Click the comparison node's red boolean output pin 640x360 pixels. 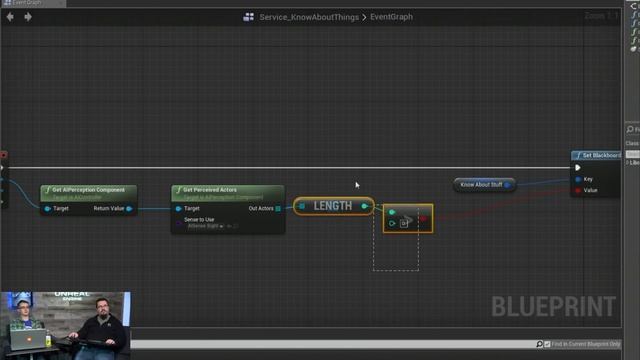424,219
